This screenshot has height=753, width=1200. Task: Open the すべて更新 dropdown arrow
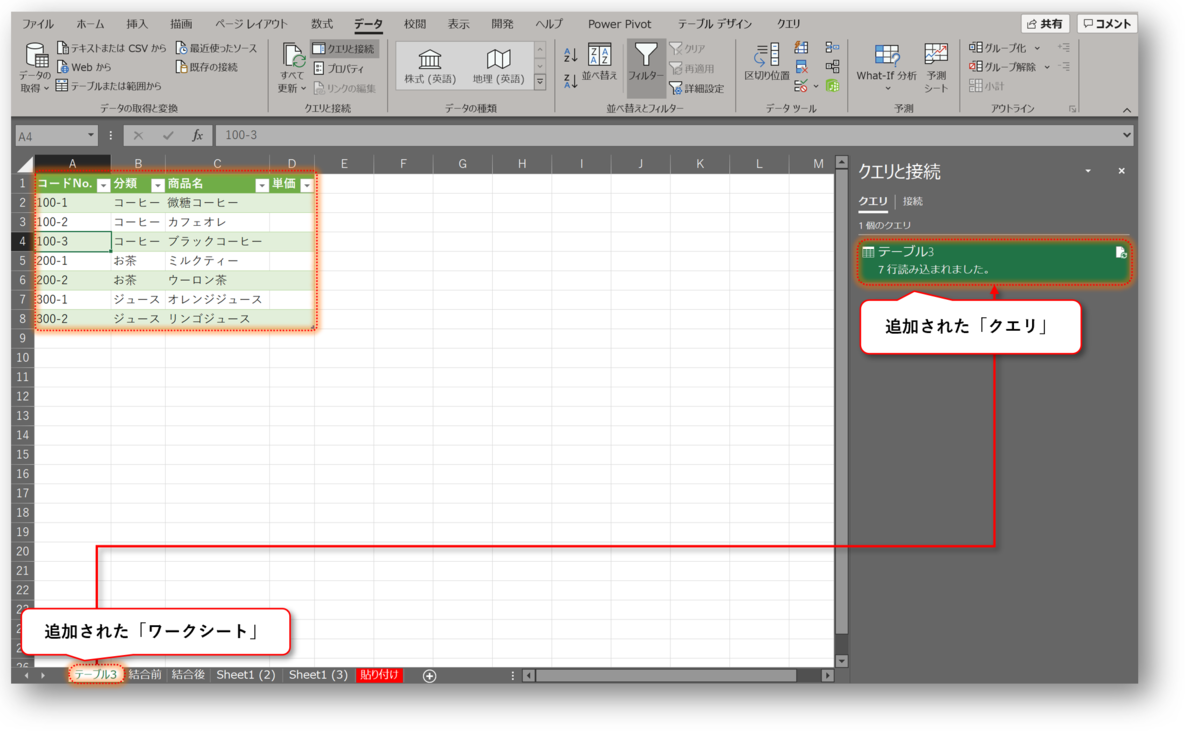click(x=303, y=88)
